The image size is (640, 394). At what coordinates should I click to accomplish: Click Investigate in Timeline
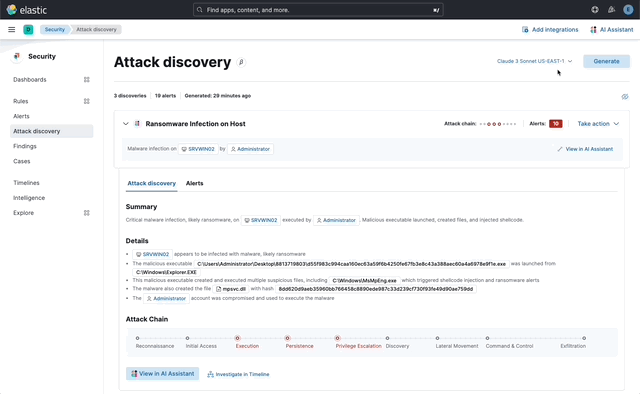pyautogui.click(x=238, y=374)
